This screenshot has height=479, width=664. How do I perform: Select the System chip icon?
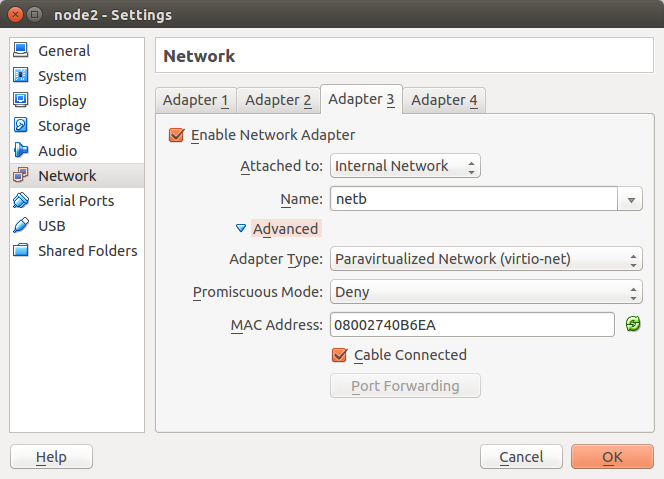20,76
